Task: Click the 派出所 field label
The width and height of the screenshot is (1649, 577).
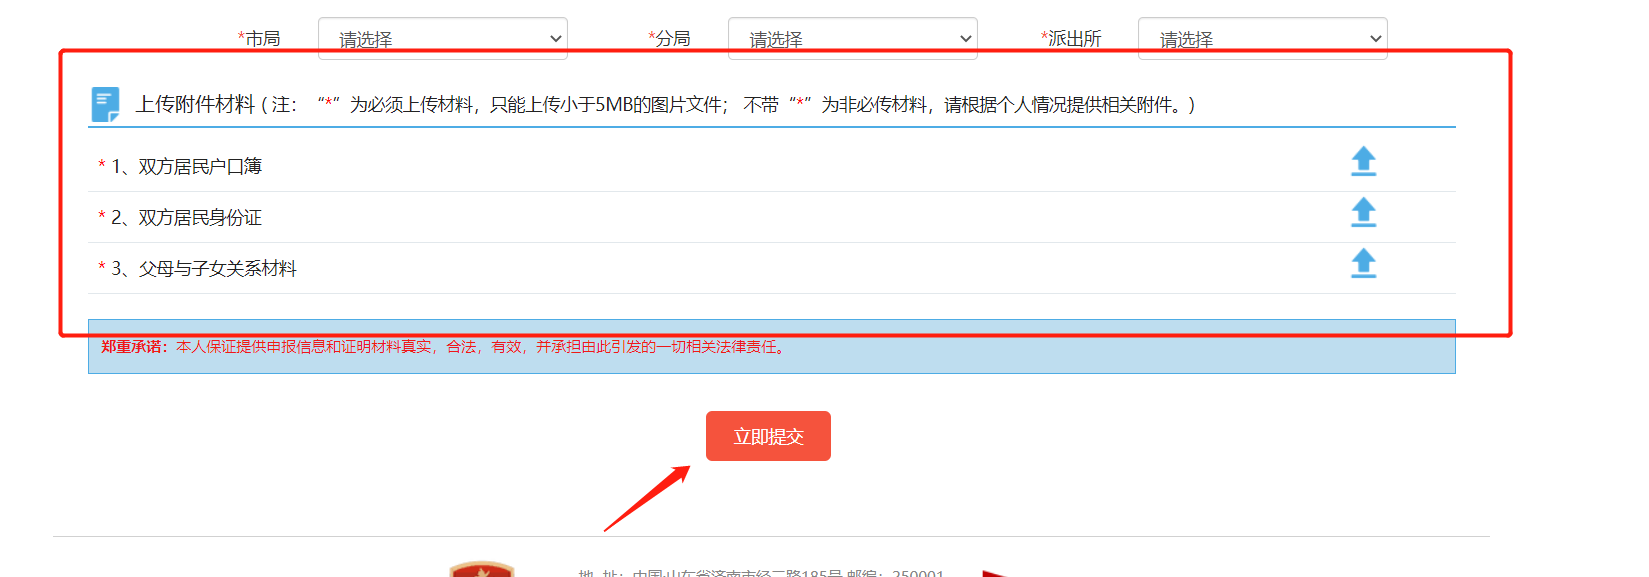Action: pos(1071,38)
